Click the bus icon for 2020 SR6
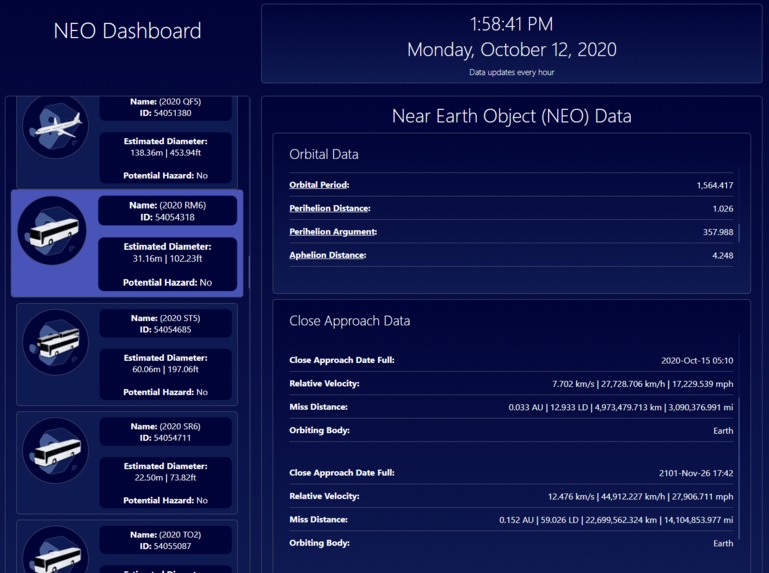Screen dimensions: 769x573 tap(55, 450)
